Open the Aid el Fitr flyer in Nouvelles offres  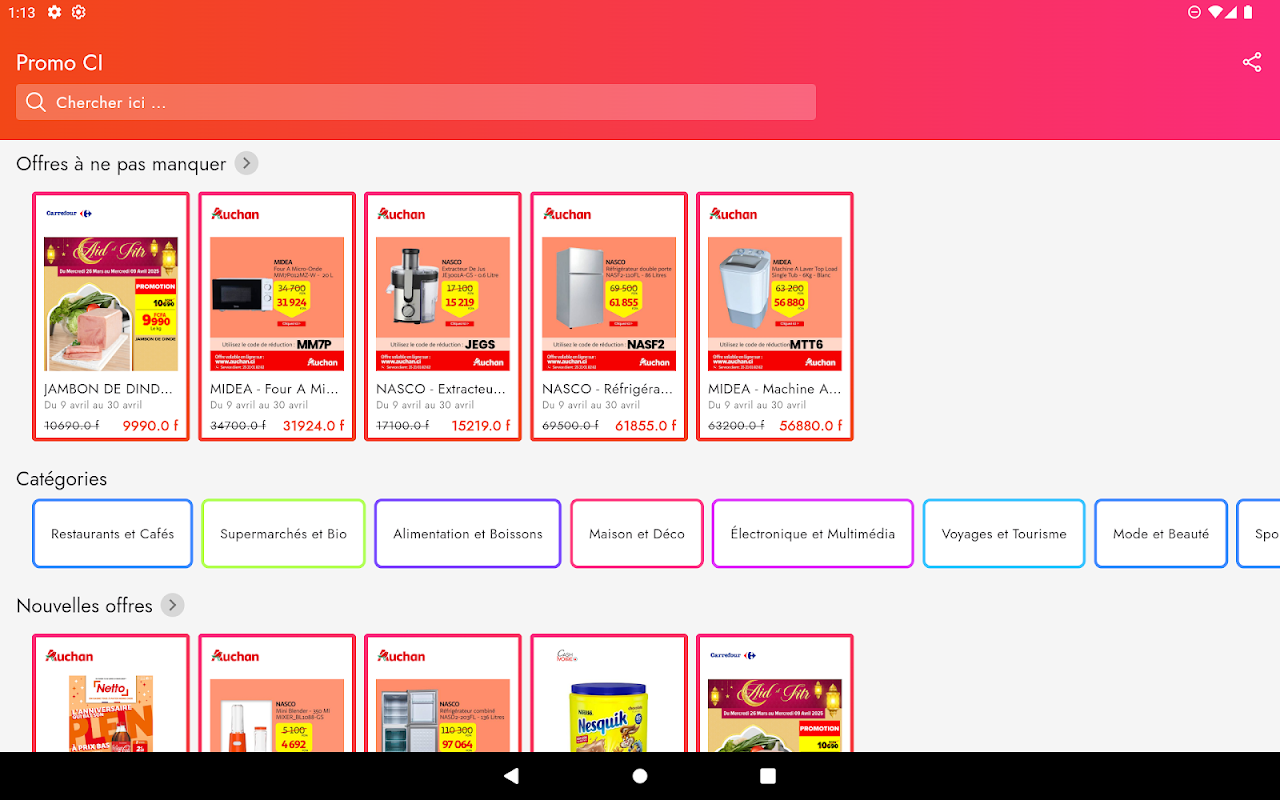coord(775,715)
